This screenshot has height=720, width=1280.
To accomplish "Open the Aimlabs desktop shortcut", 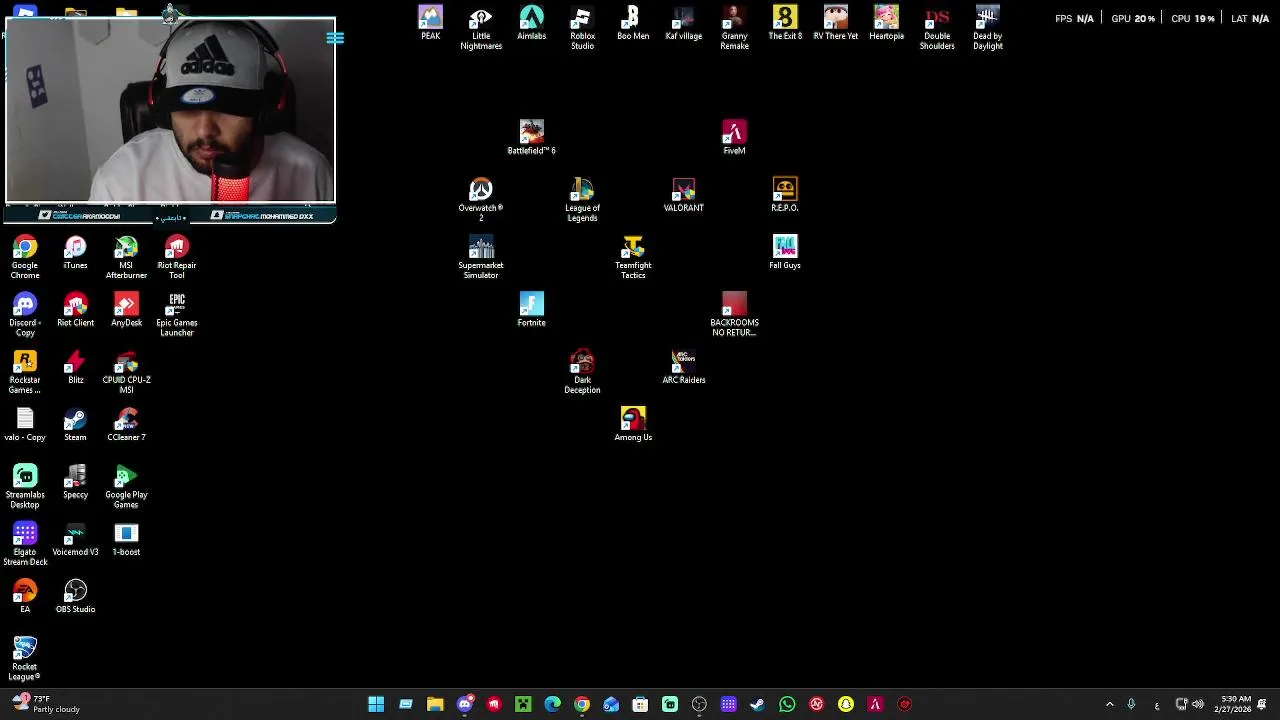I will click(x=531, y=23).
